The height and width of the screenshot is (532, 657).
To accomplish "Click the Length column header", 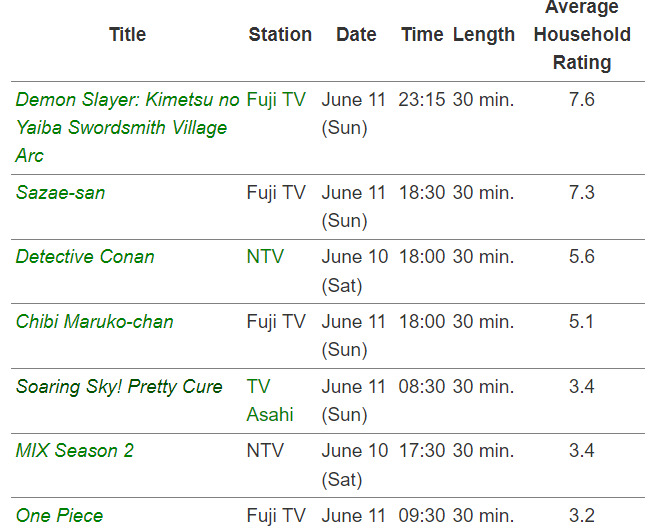I will click(x=484, y=34).
